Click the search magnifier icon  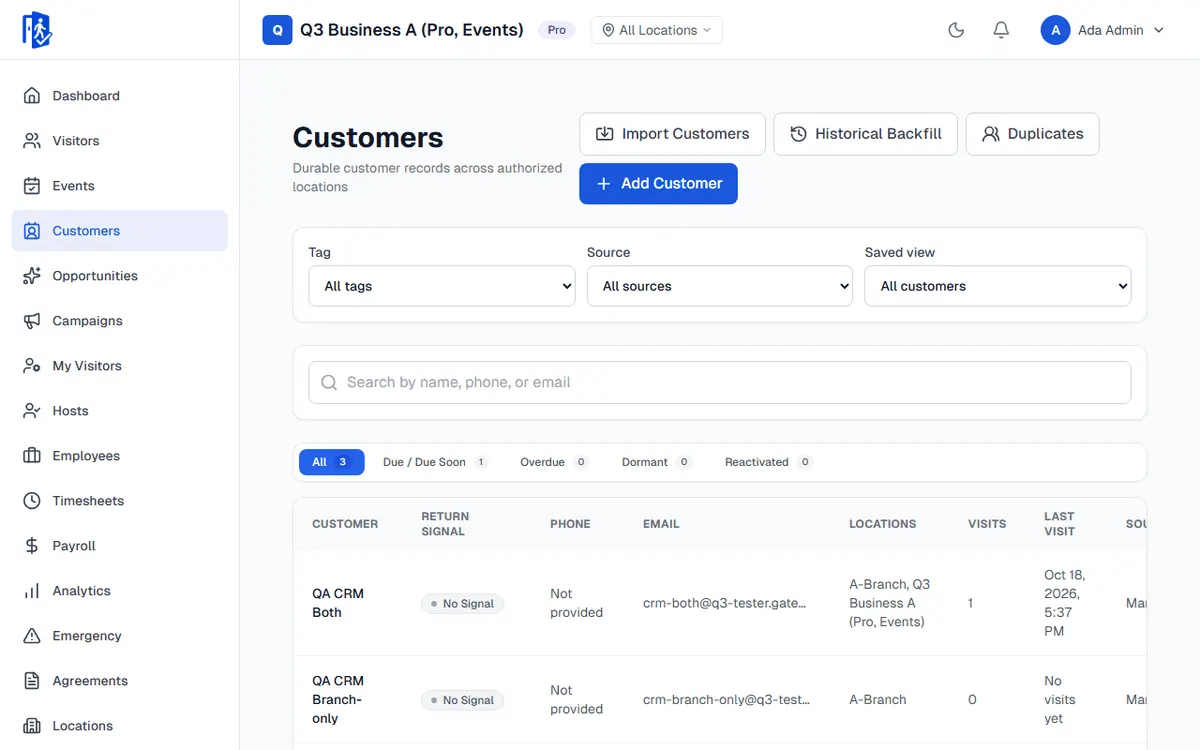click(329, 383)
